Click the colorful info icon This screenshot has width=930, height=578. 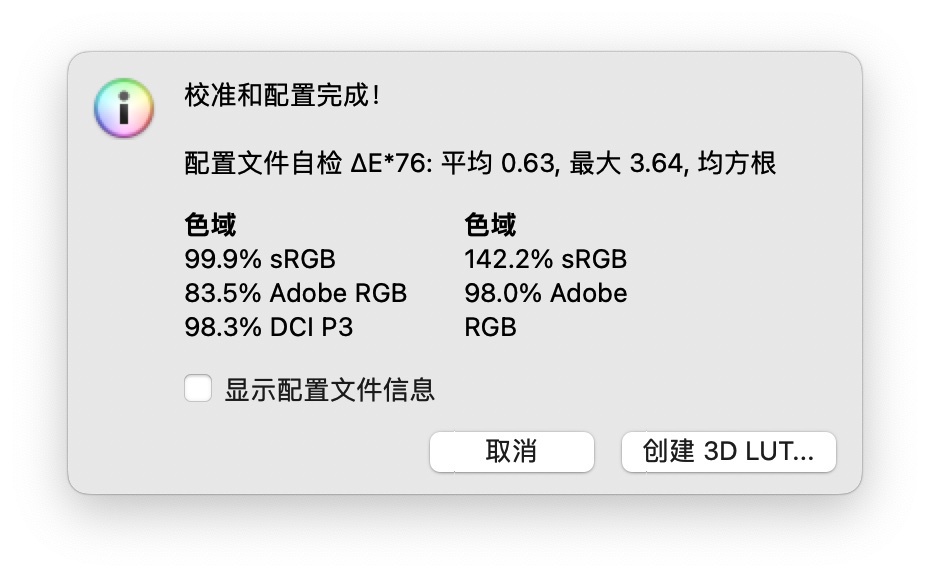[123, 108]
